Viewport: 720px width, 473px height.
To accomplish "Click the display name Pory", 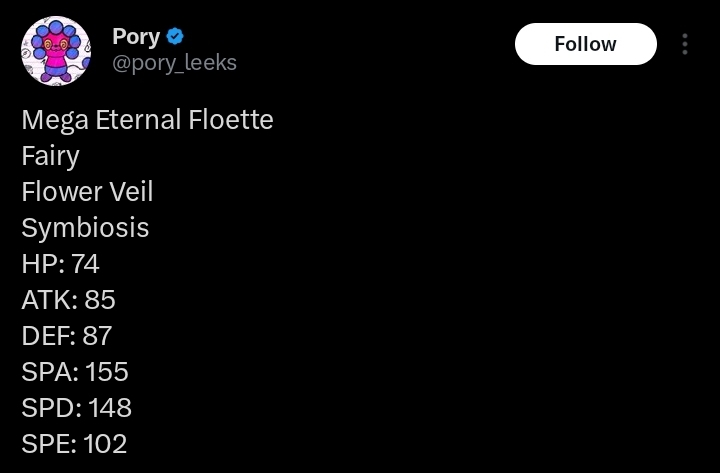I will click(136, 37).
